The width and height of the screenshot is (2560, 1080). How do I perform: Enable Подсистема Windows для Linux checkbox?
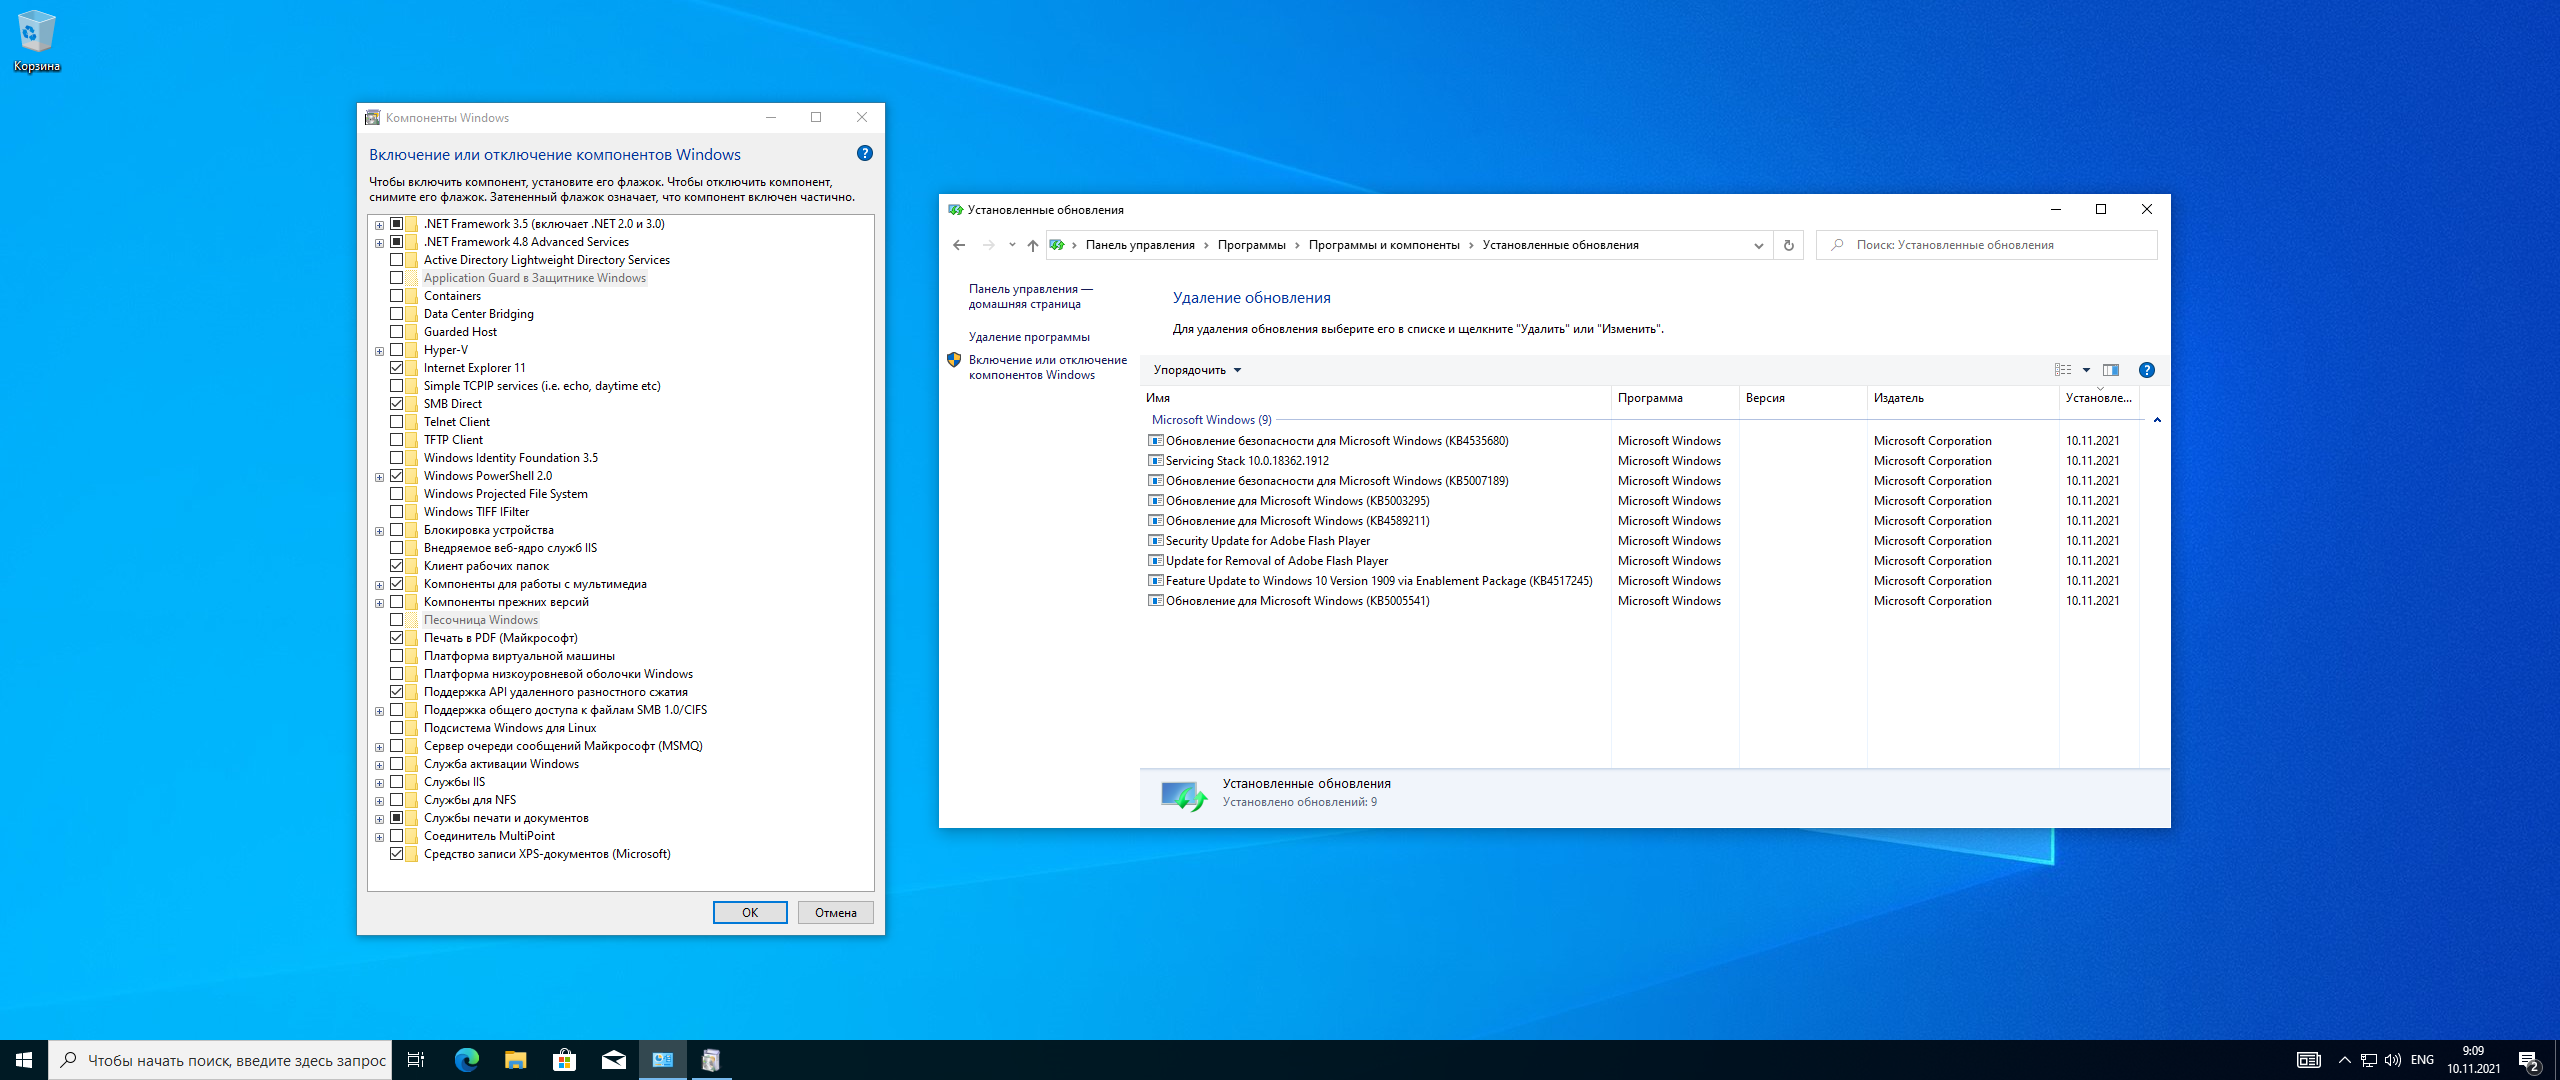(x=396, y=728)
